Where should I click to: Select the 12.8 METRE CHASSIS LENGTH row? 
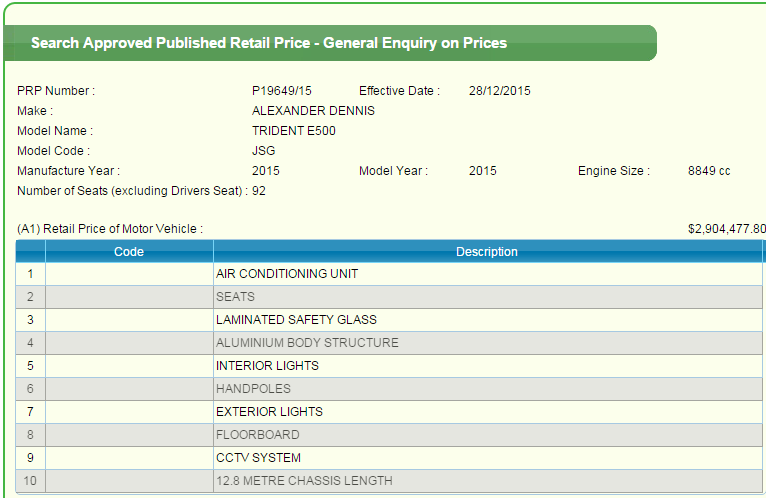coord(389,480)
